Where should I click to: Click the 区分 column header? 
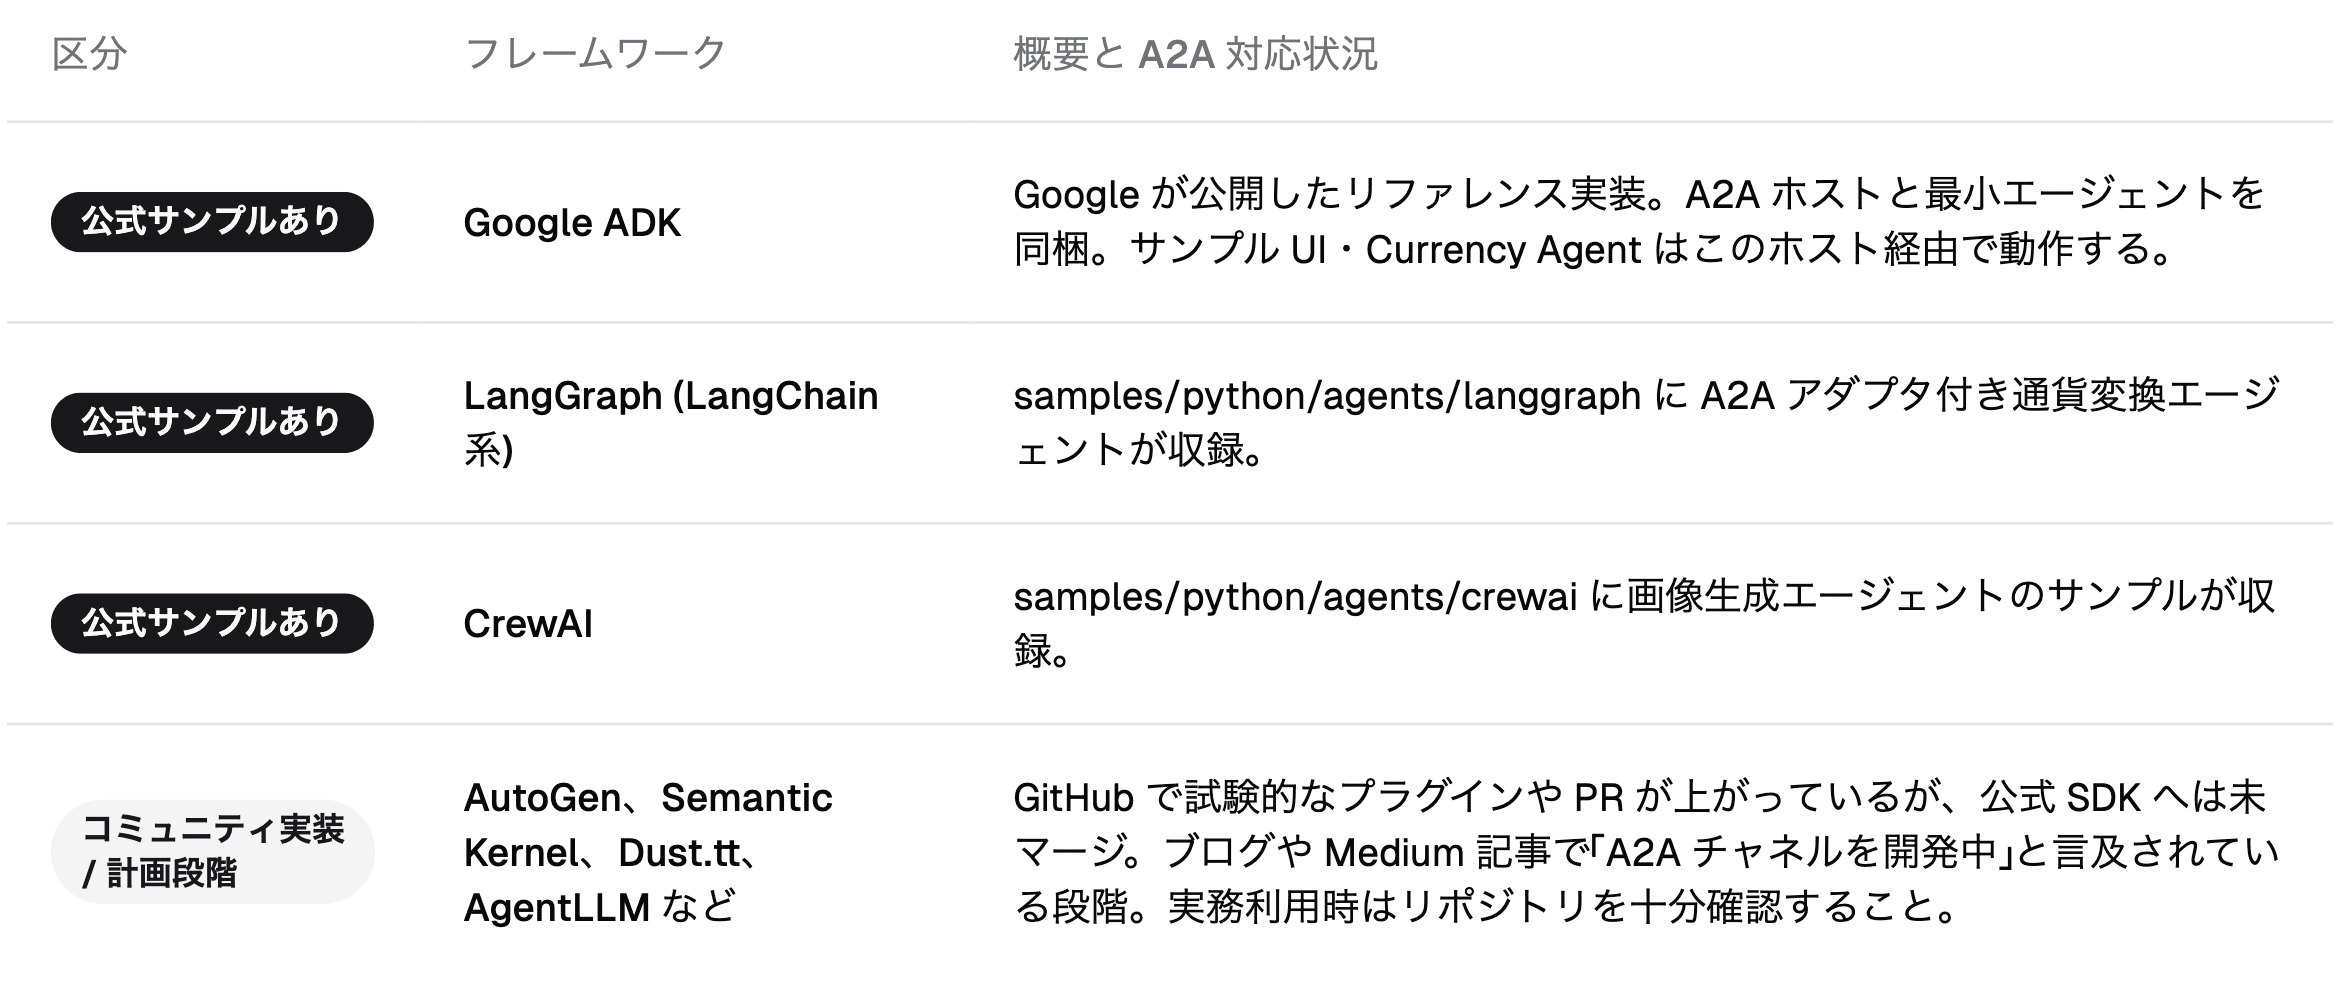pos(89,54)
